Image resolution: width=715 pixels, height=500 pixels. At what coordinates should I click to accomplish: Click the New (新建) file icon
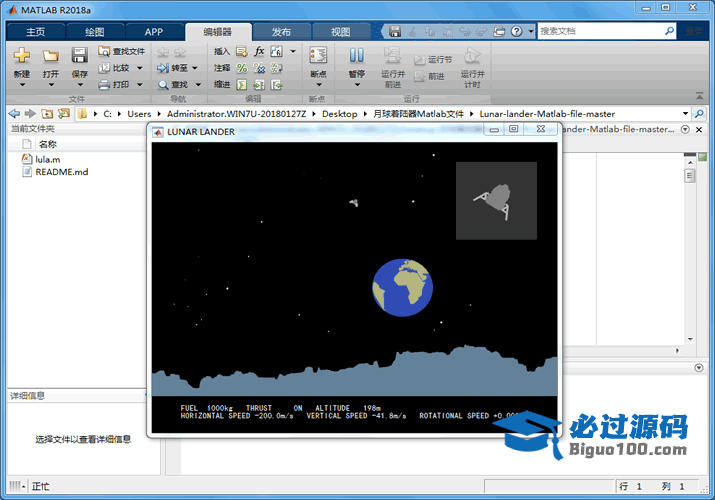point(21,56)
